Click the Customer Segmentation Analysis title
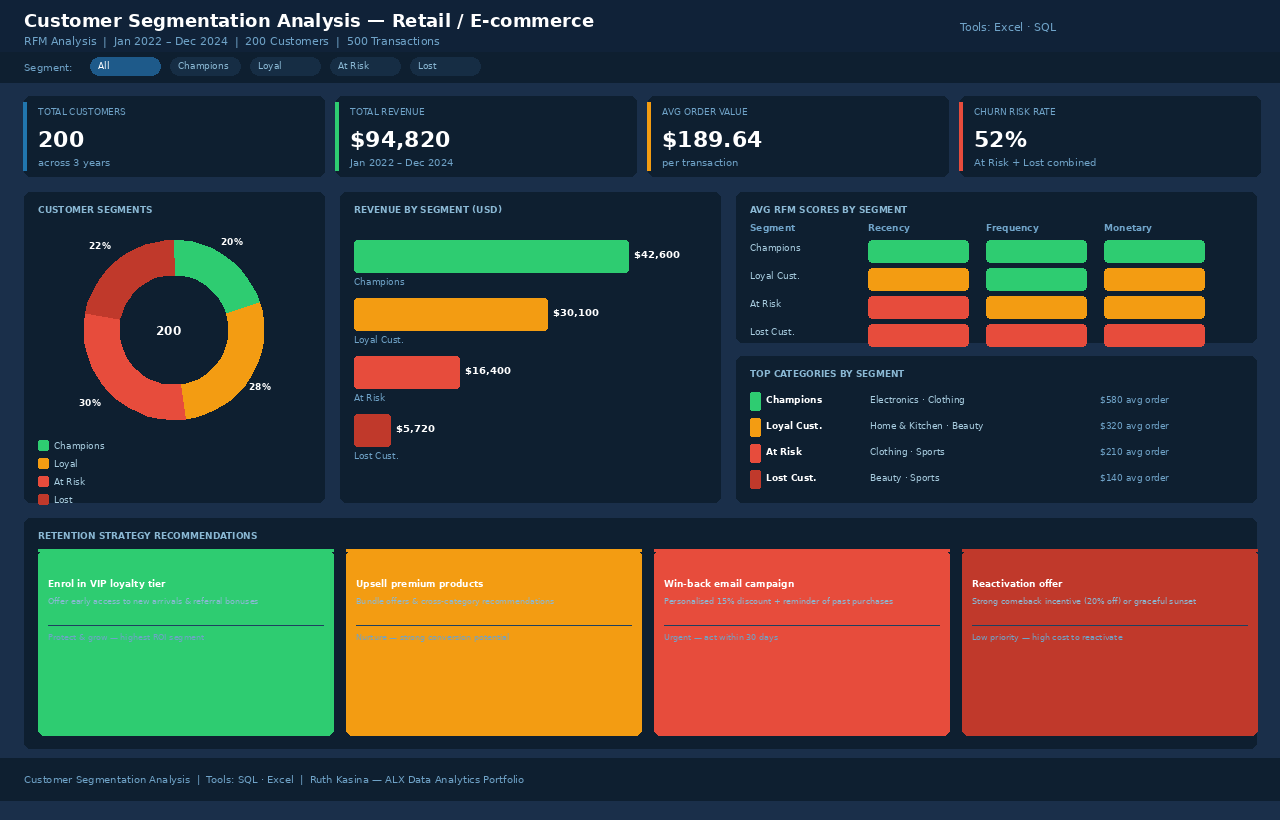 (309, 21)
